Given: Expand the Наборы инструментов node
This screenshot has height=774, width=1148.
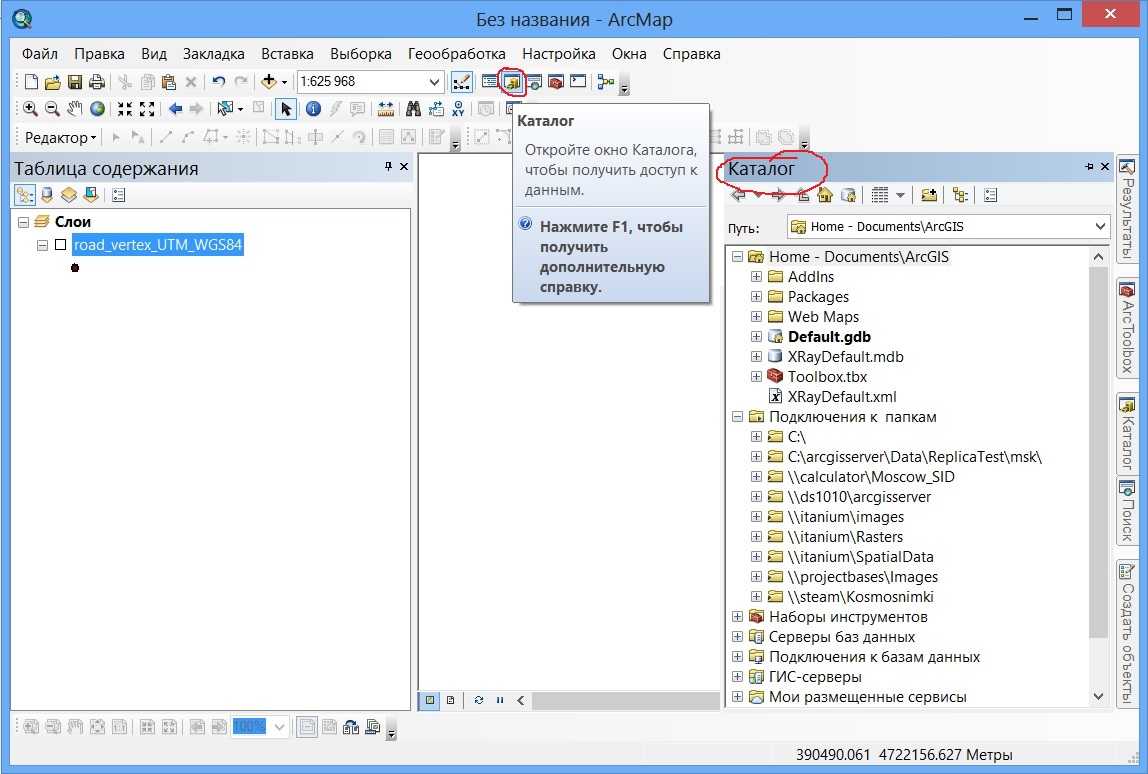Looking at the screenshot, I should (737, 617).
